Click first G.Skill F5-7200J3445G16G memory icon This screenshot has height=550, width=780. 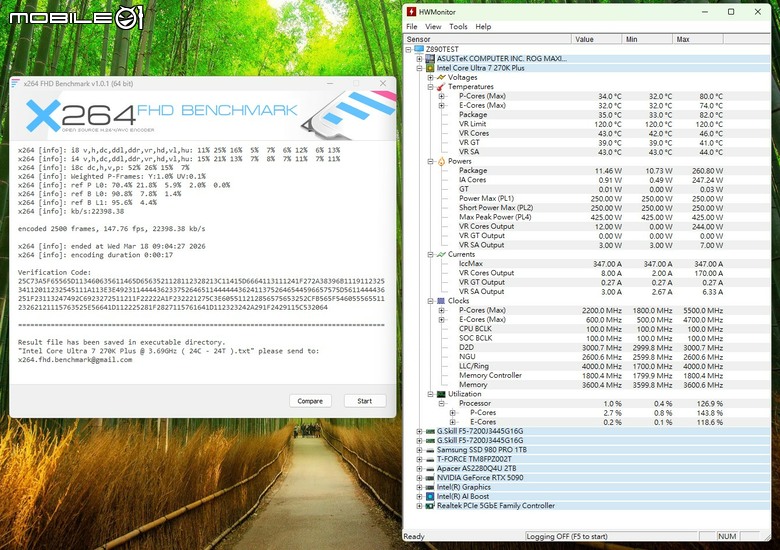point(430,431)
